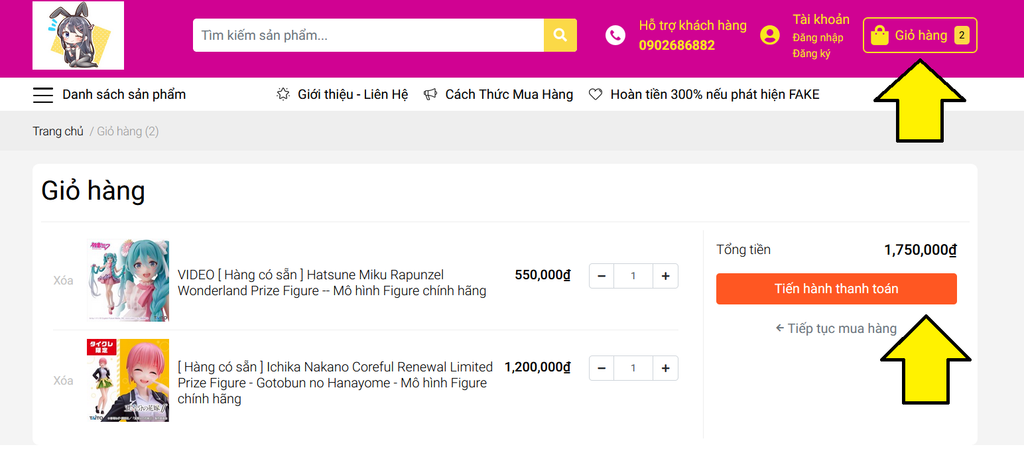Viewport: 1024px width, 459px height.
Task: Click the Đăng nhập login link
Action: pos(817,38)
